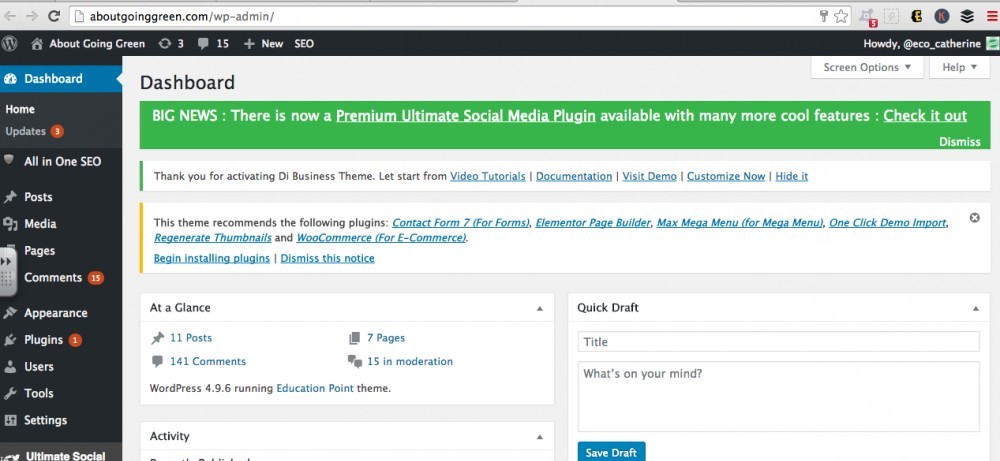This screenshot has height=461, width=1000.
Task: Click the Users person icon
Action: [x=10, y=367]
